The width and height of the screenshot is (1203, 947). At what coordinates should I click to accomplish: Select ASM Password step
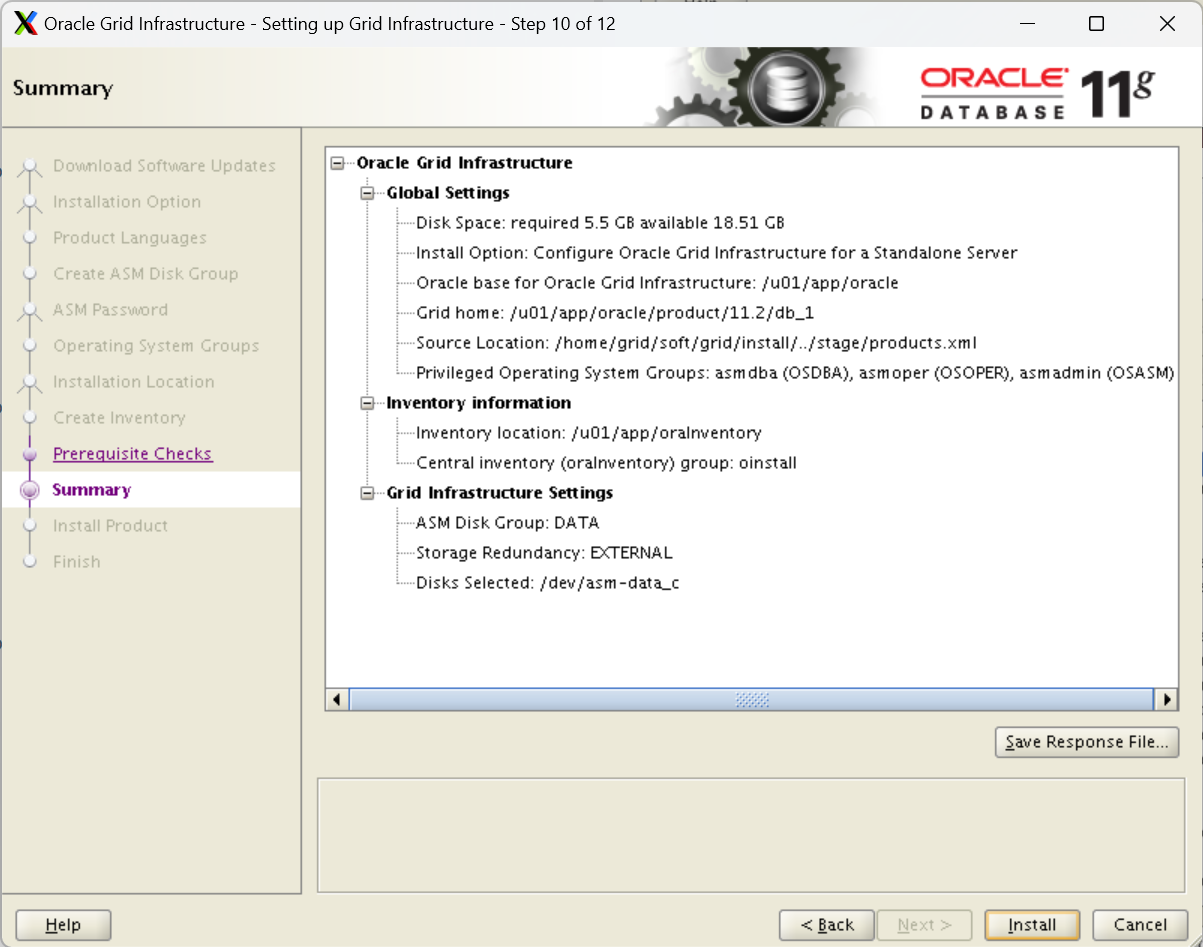[x=110, y=310]
